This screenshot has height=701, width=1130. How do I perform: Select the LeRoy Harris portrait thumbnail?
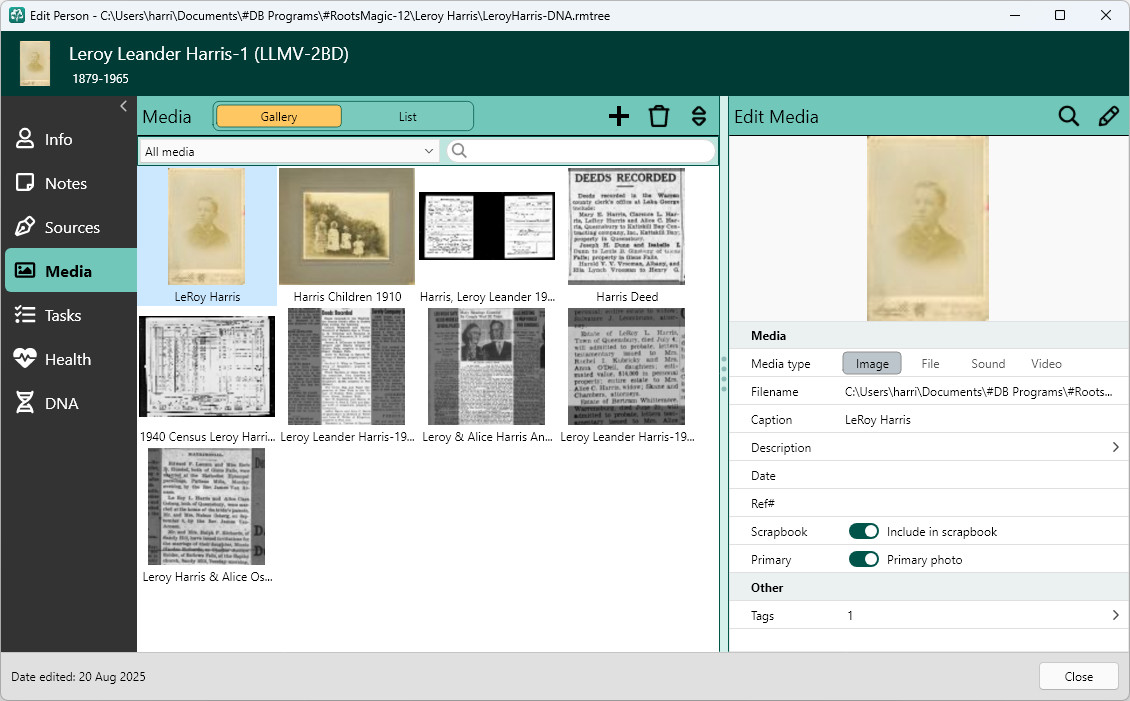click(207, 236)
